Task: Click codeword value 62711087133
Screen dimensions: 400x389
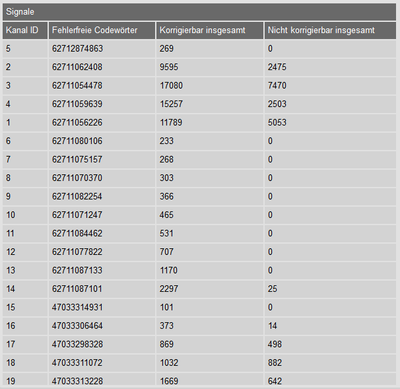Action: point(77,270)
